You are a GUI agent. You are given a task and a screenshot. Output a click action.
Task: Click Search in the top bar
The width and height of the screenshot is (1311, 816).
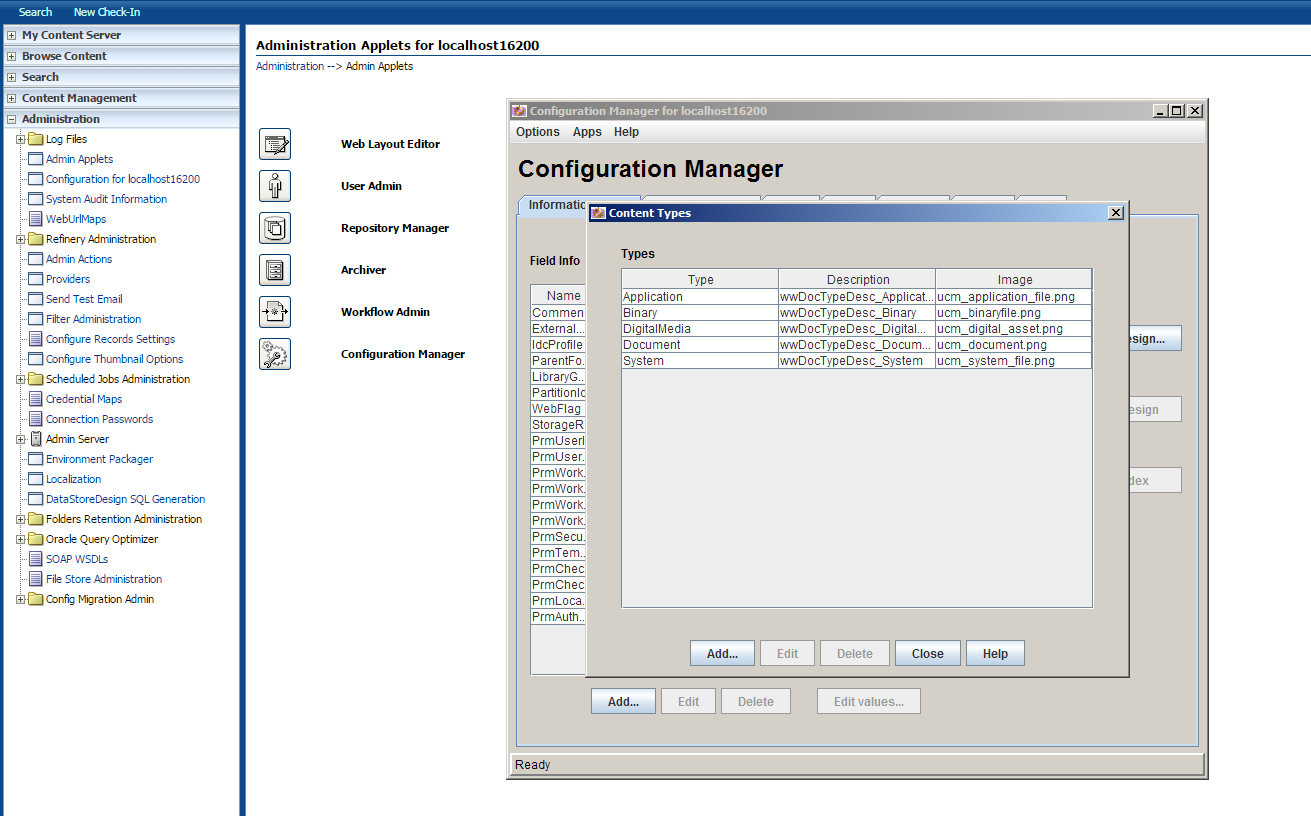tap(35, 12)
